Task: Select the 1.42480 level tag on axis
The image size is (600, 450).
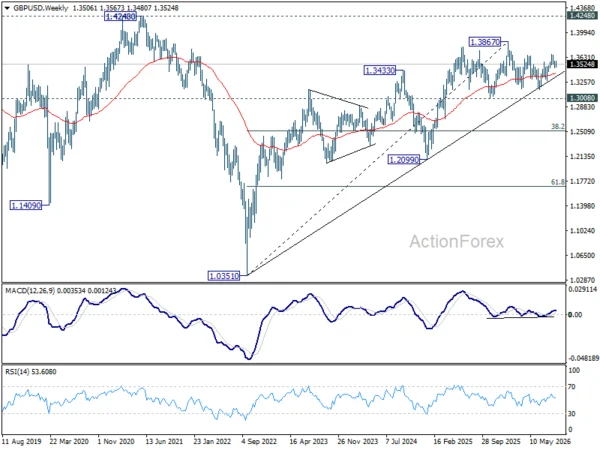Action: tap(583, 16)
